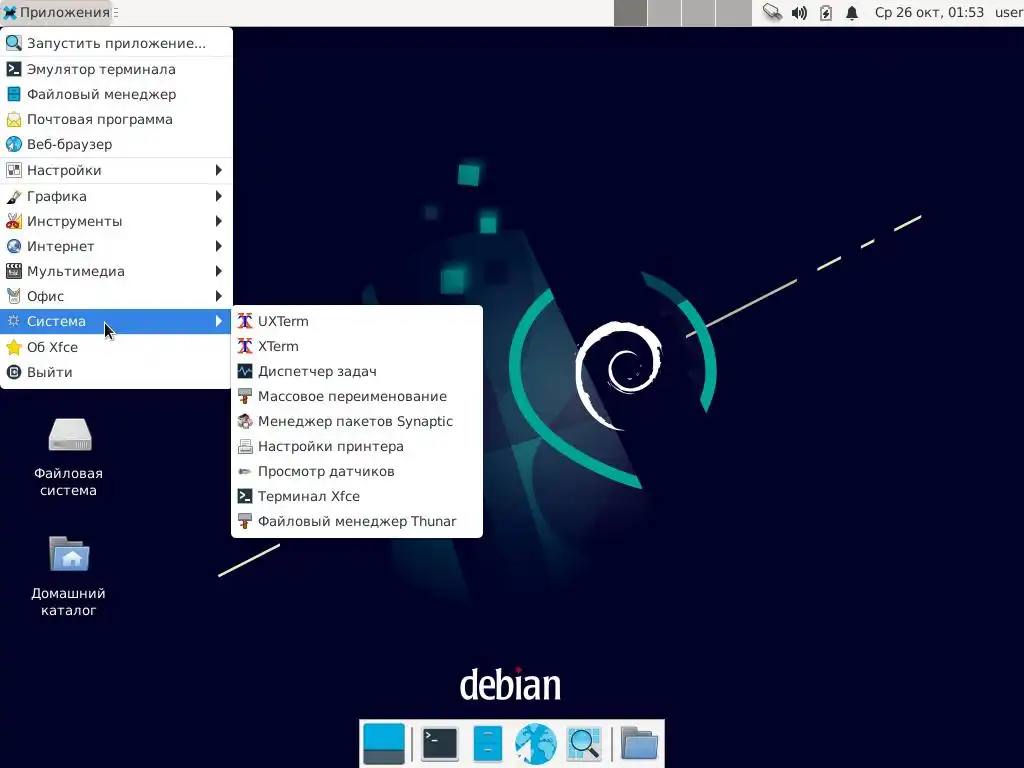Viewport: 1024px width, 768px height.
Task: Select Об Xfce star entry
Action: click(116, 347)
